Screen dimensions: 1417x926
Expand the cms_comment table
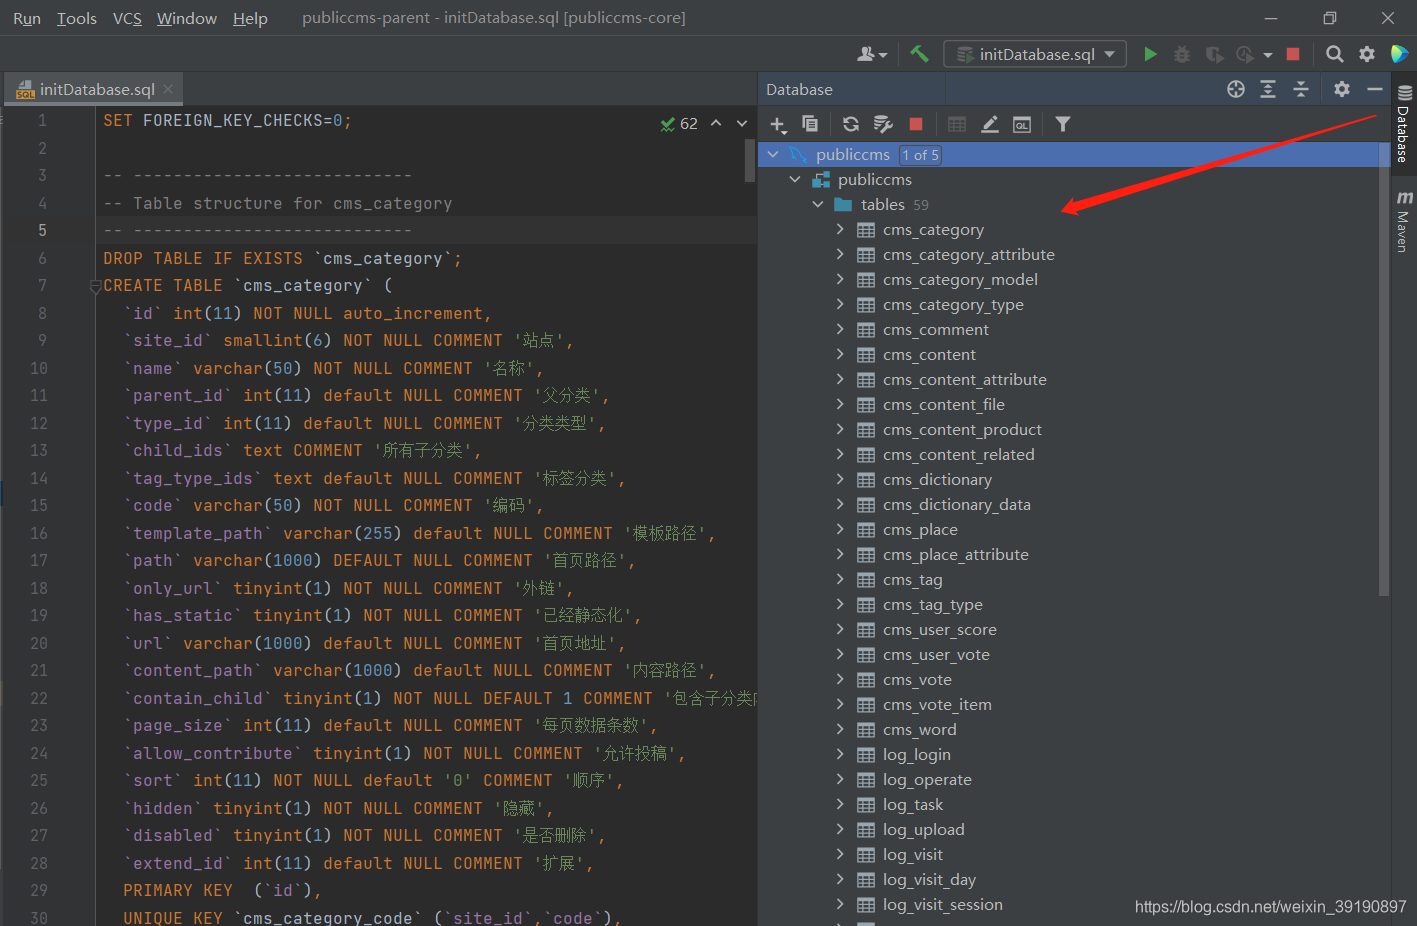click(840, 329)
